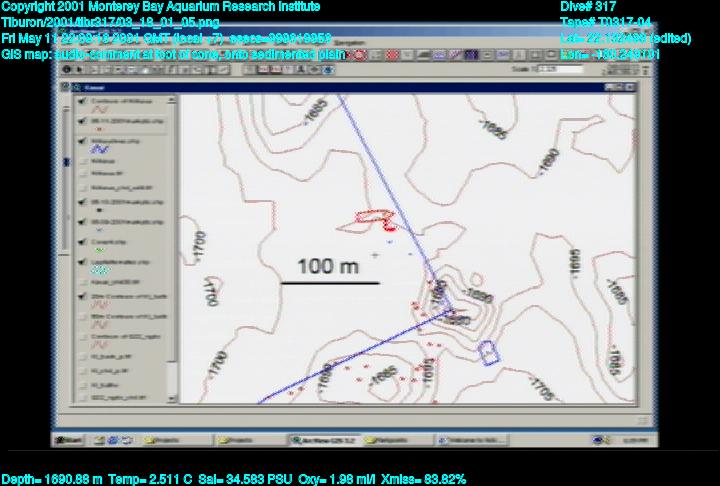Open the Windows Start menu
The height and width of the screenshot is (486, 720).
click(69, 440)
